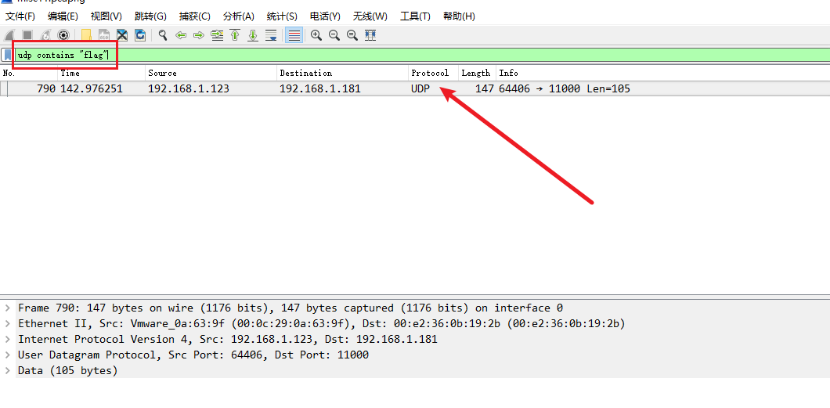The image size is (830, 408).
Task: Expand the Data (105 bytes) node
Action: 8,371
